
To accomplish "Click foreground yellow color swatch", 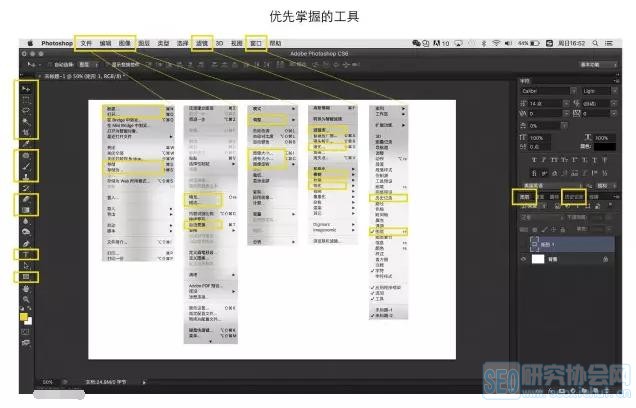I will [x=24, y=317].
